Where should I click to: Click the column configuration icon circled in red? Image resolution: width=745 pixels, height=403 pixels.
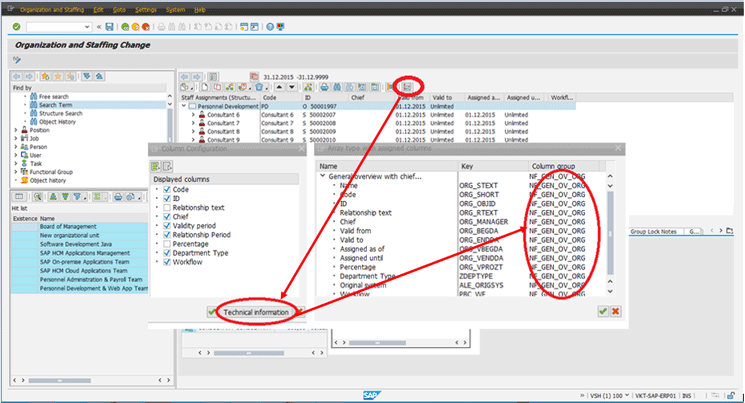coord(409,87)
